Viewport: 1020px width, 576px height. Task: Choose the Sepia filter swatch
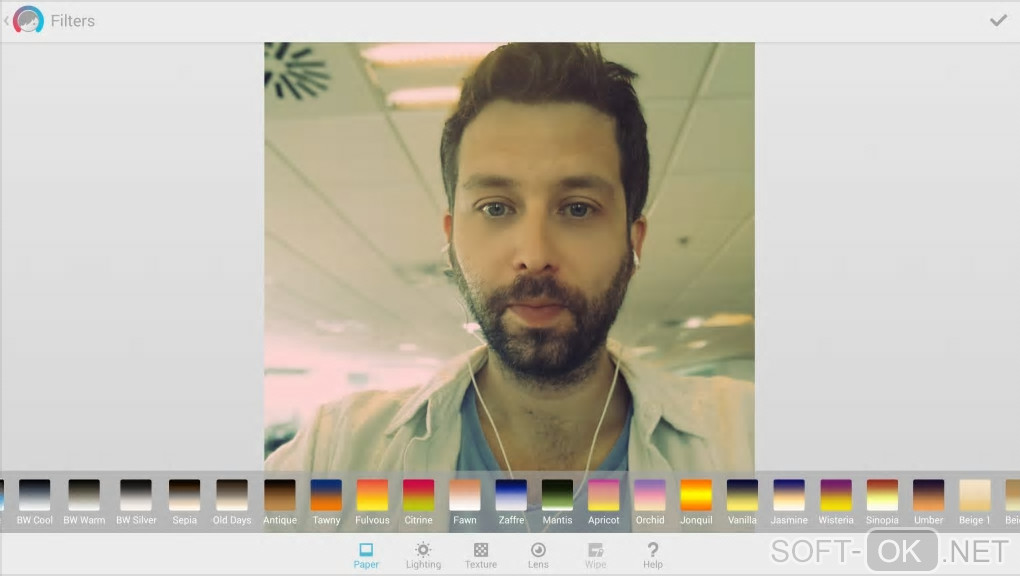tap(185, 495)
